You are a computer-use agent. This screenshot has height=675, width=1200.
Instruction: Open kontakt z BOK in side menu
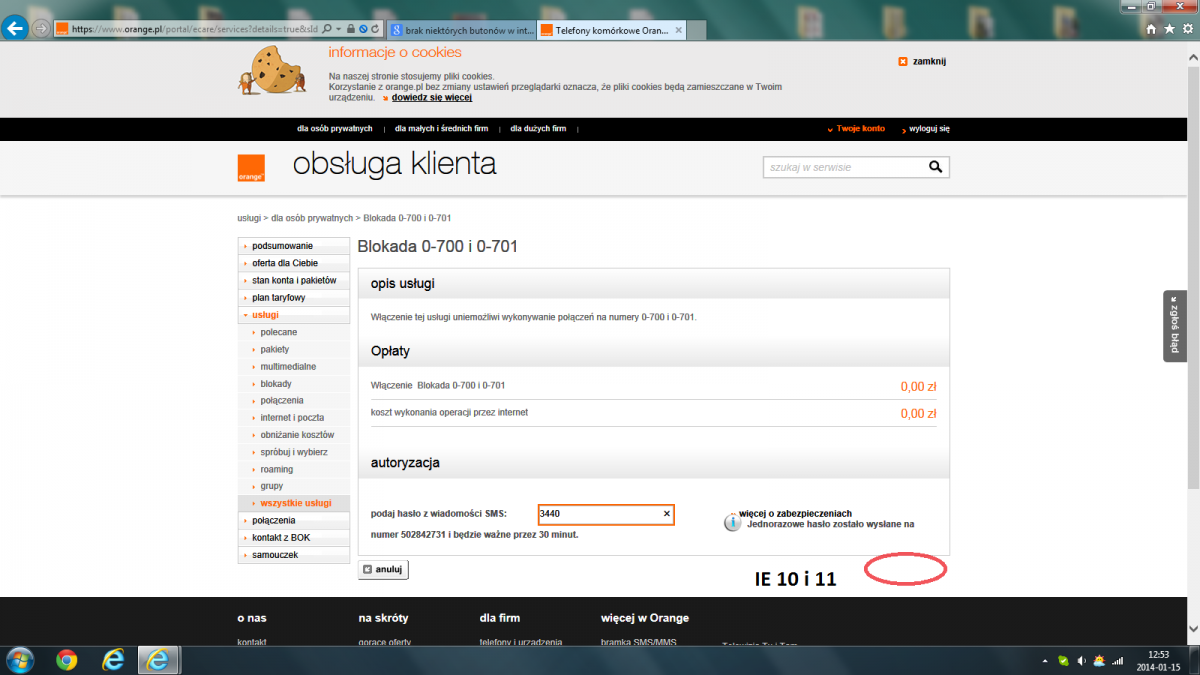(294, 538)
